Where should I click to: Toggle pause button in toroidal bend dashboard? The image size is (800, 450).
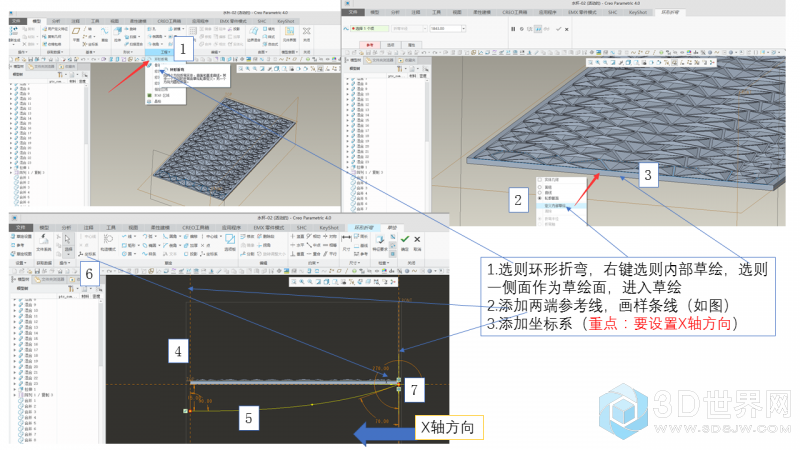tap(513, 29)
